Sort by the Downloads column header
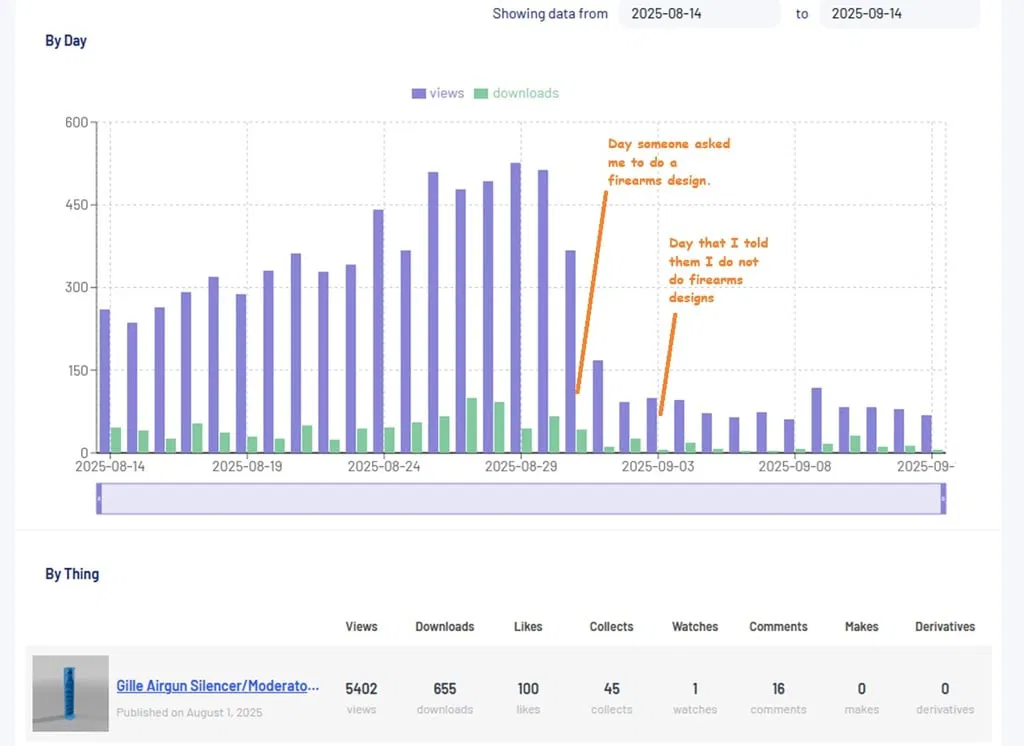The height and width of the screenshot is (746, 1024). [x=444, y=626]
